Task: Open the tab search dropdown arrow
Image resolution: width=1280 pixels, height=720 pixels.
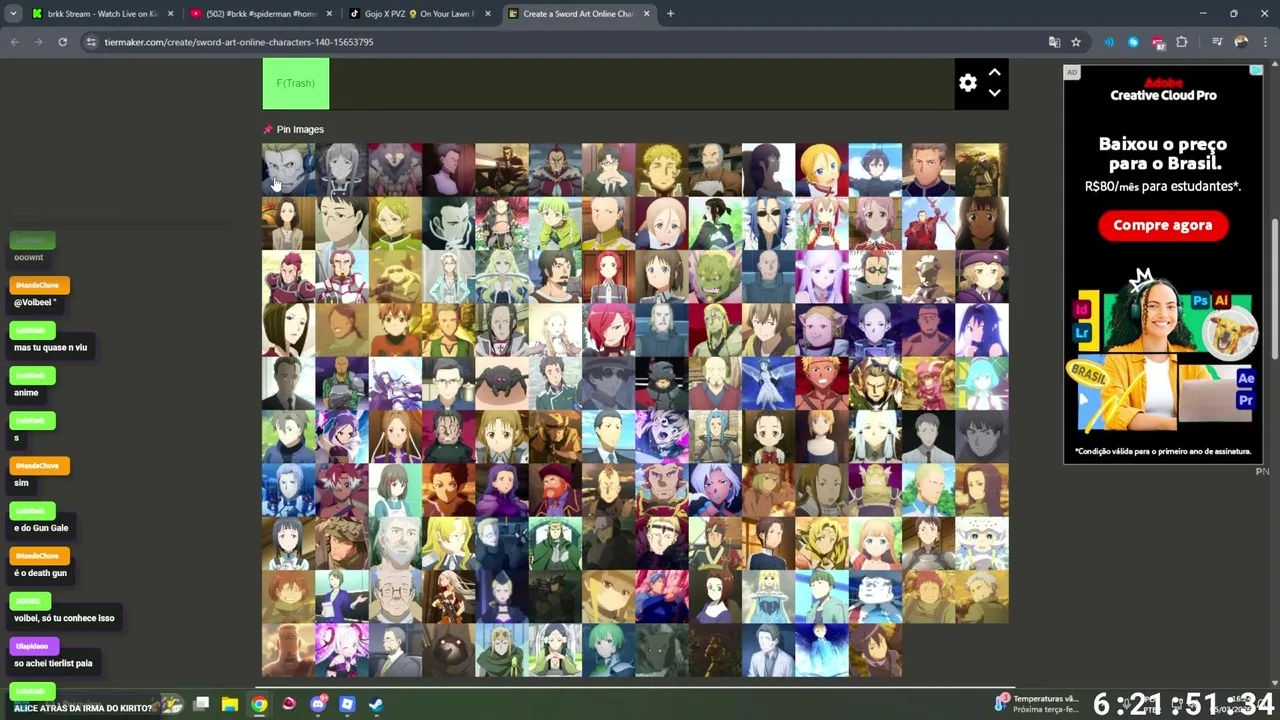Action: [13, 14]
